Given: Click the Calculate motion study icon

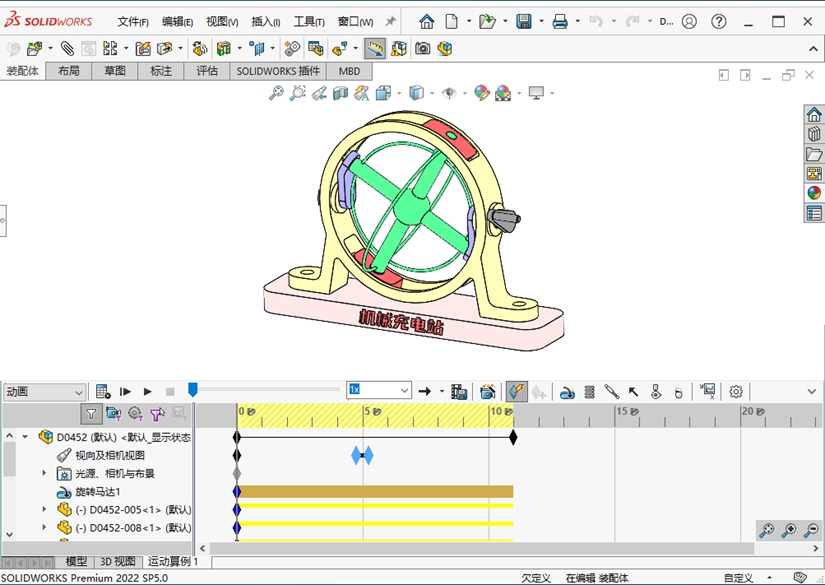Looking at the screenshot, I should point(103,391).
